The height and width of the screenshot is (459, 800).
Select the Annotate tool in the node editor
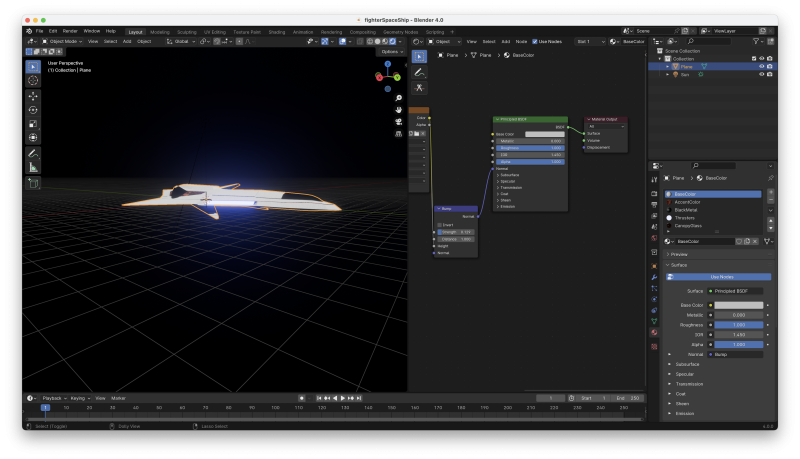pyautogui.click(x=419, y=72)
